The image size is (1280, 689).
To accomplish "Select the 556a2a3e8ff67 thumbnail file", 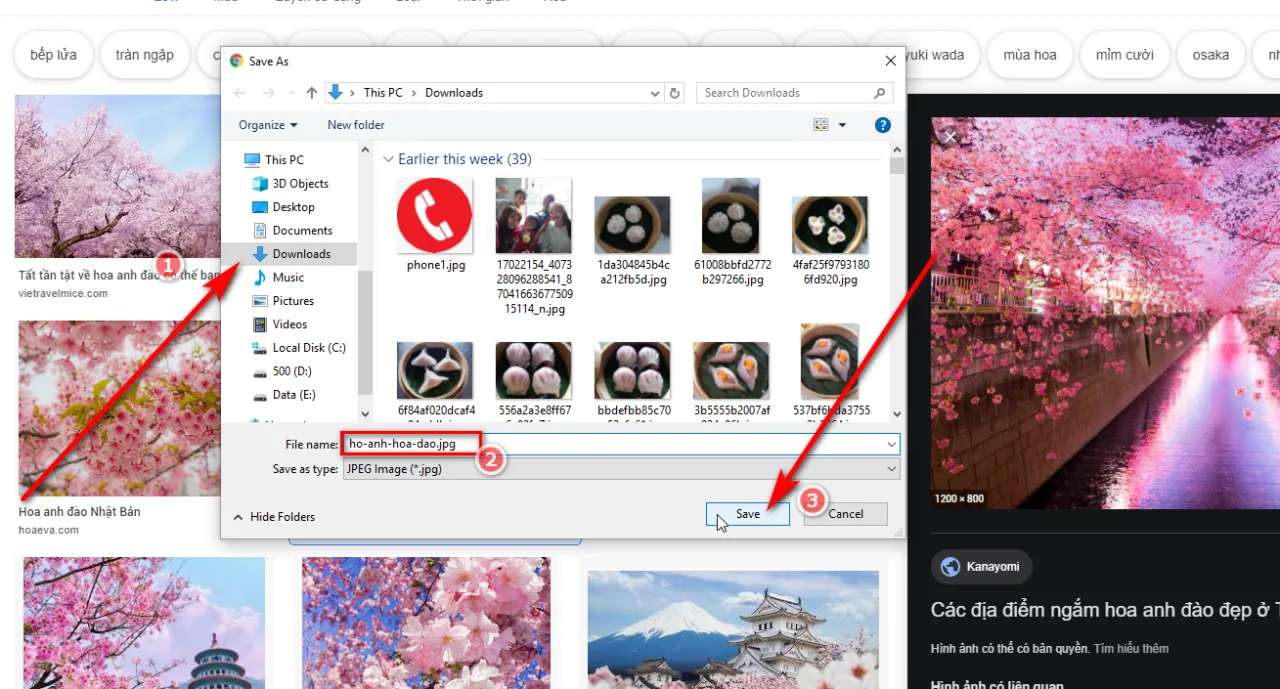I will click(x=533, y=380).
